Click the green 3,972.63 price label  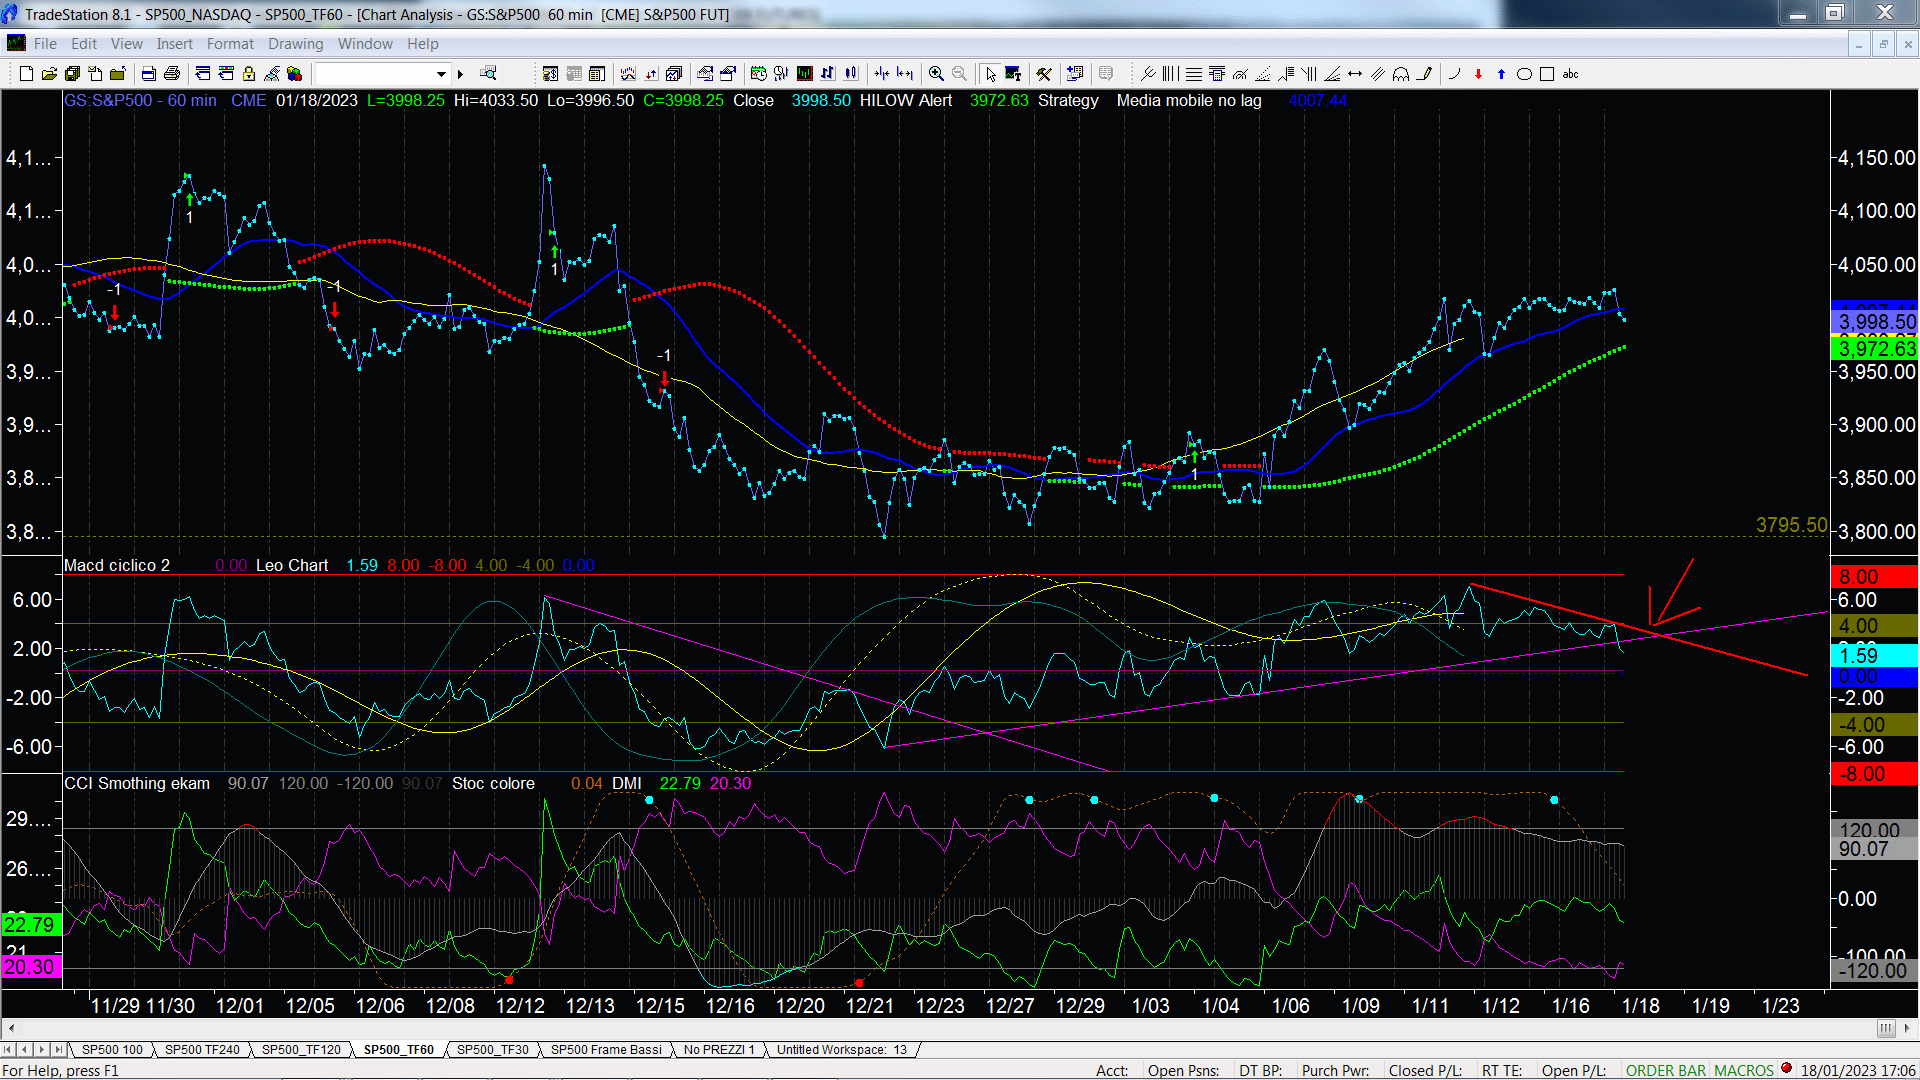[x=1876, y=348]
